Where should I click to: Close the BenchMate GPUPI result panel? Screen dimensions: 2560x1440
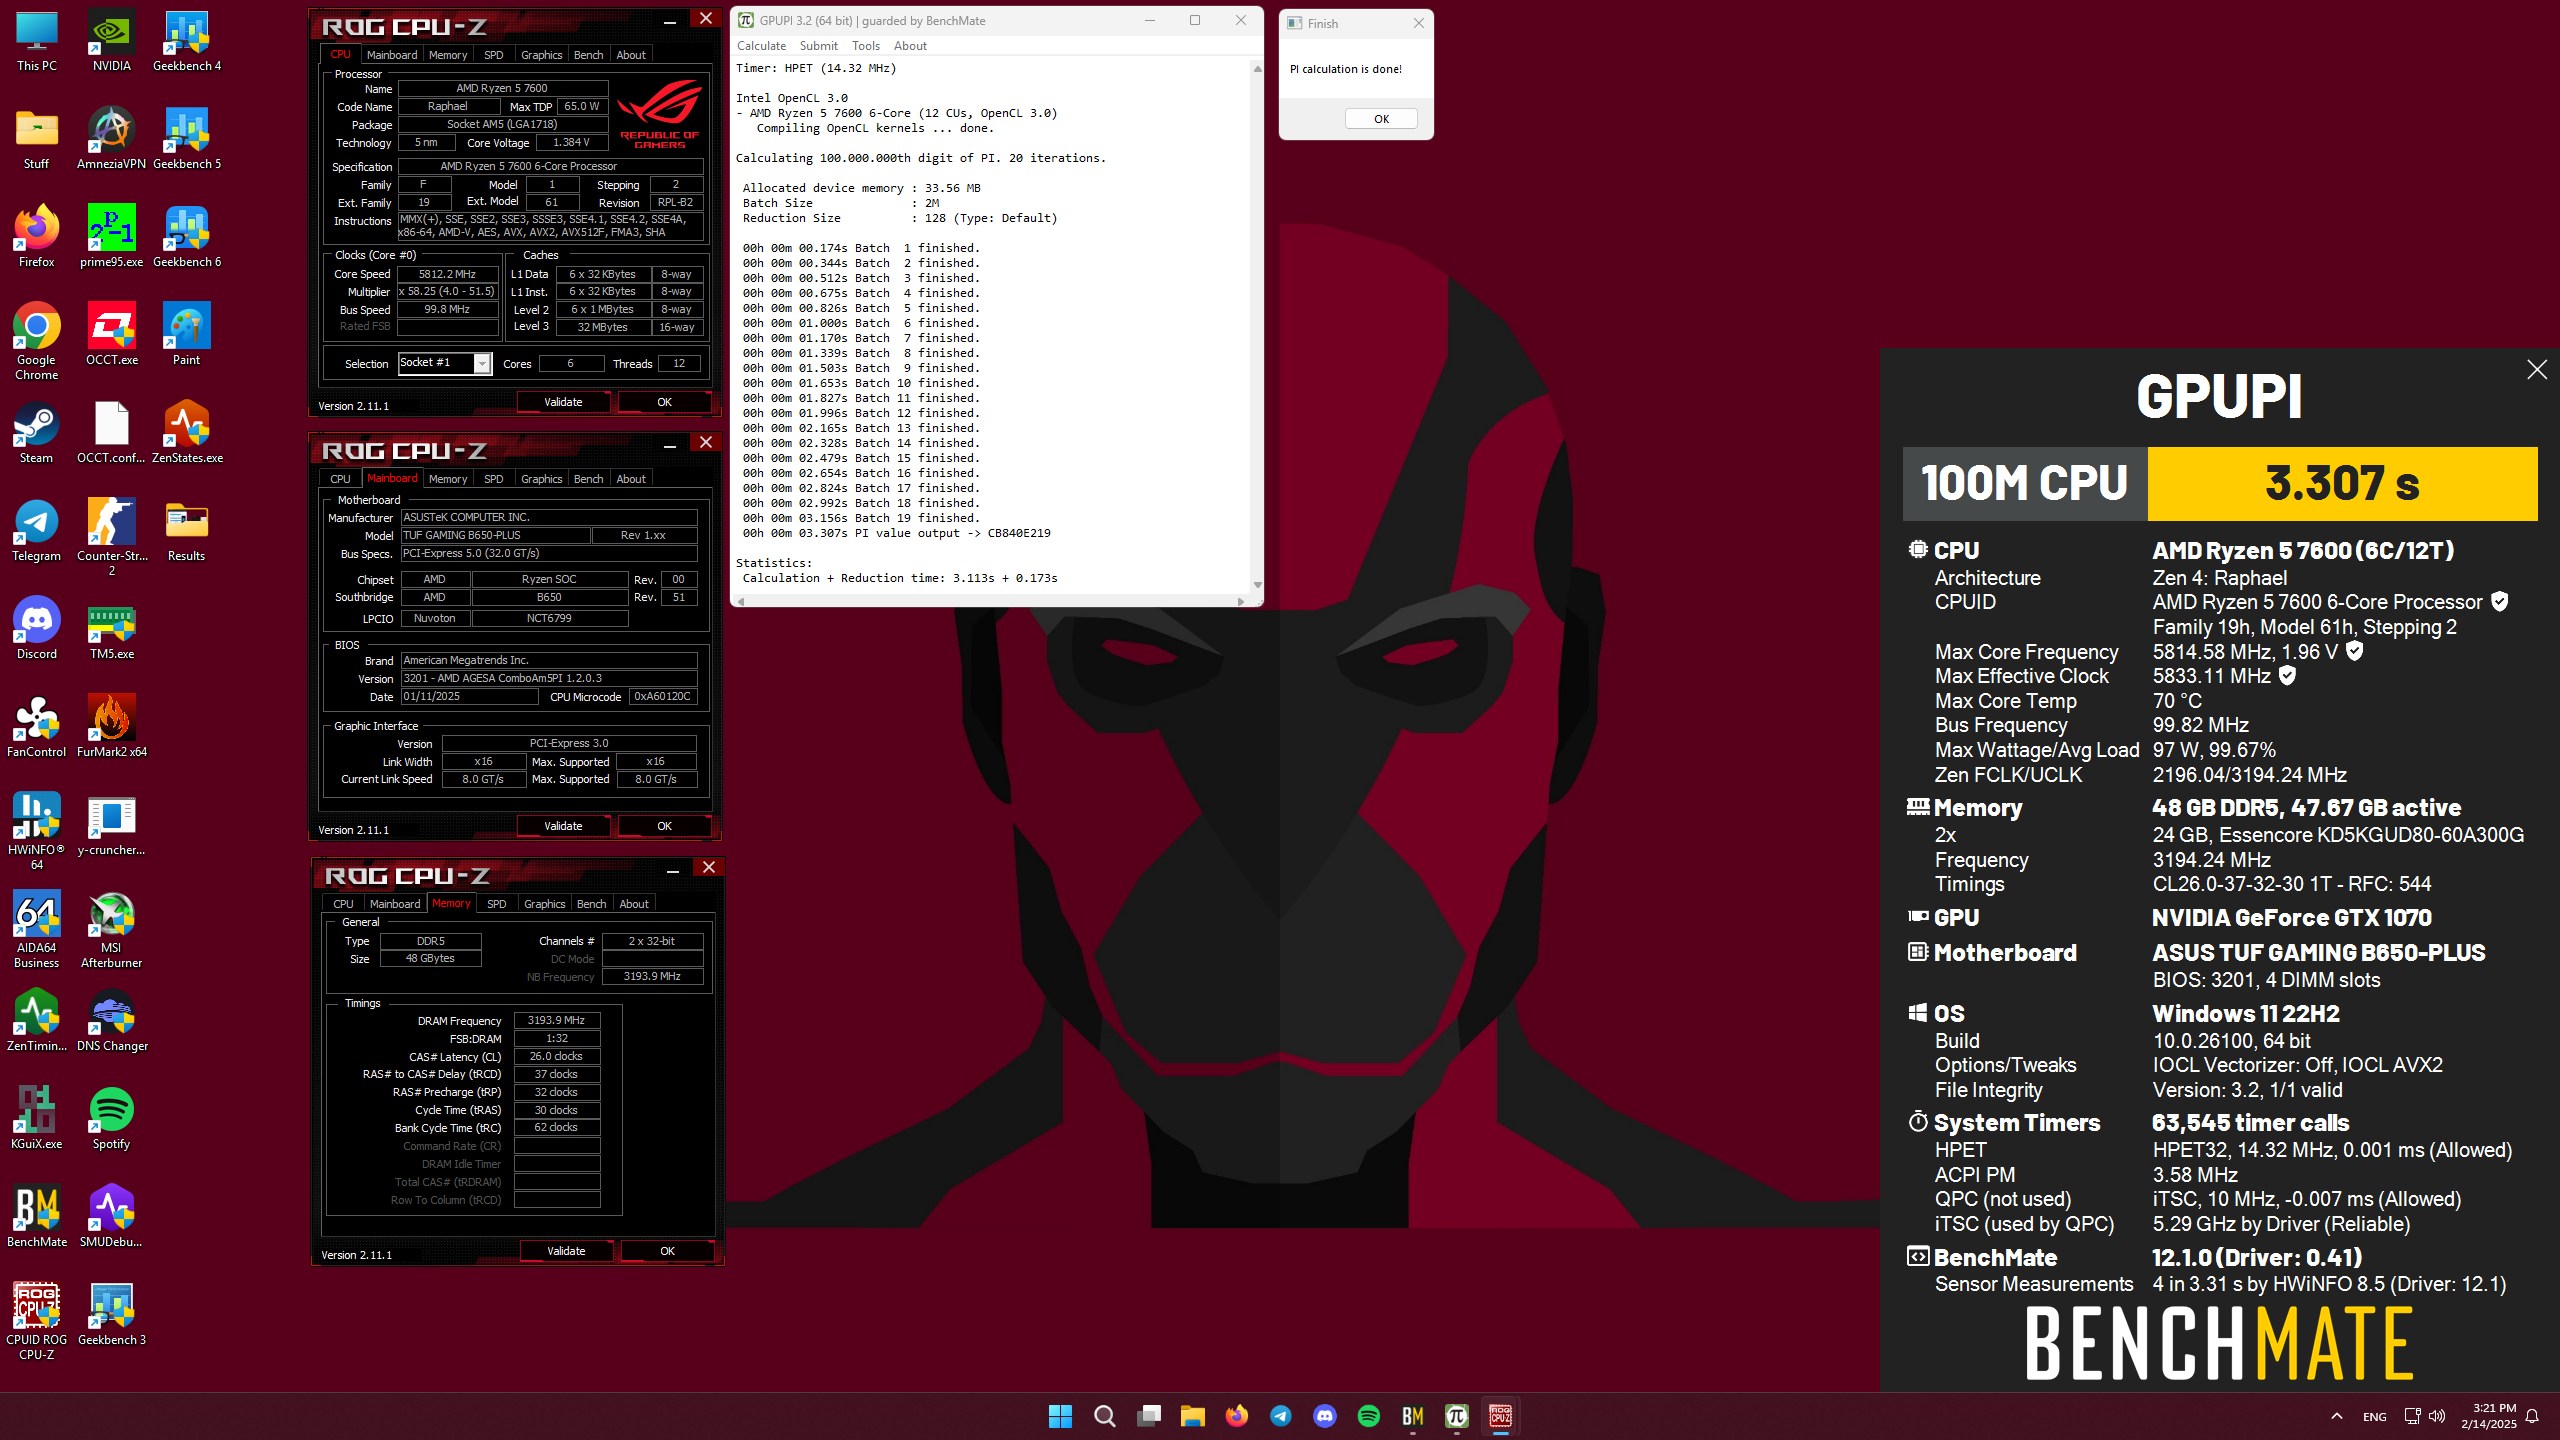[x=2537, y=370]
